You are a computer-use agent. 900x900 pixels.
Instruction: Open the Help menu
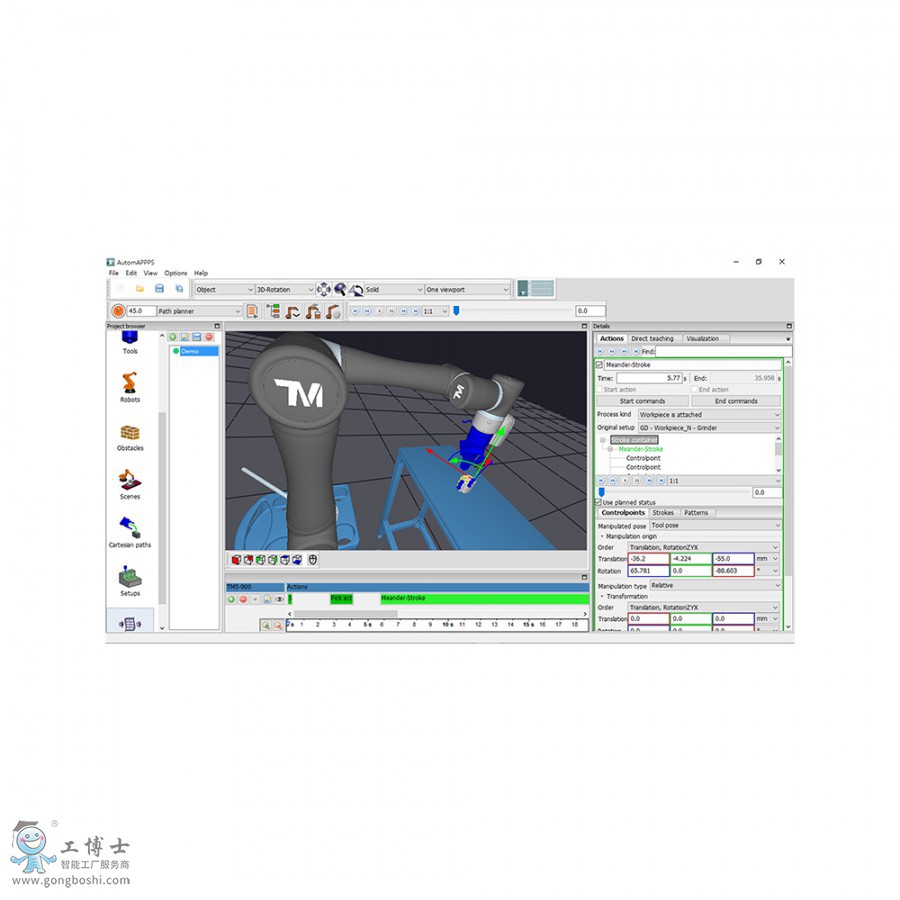(201, 273)
